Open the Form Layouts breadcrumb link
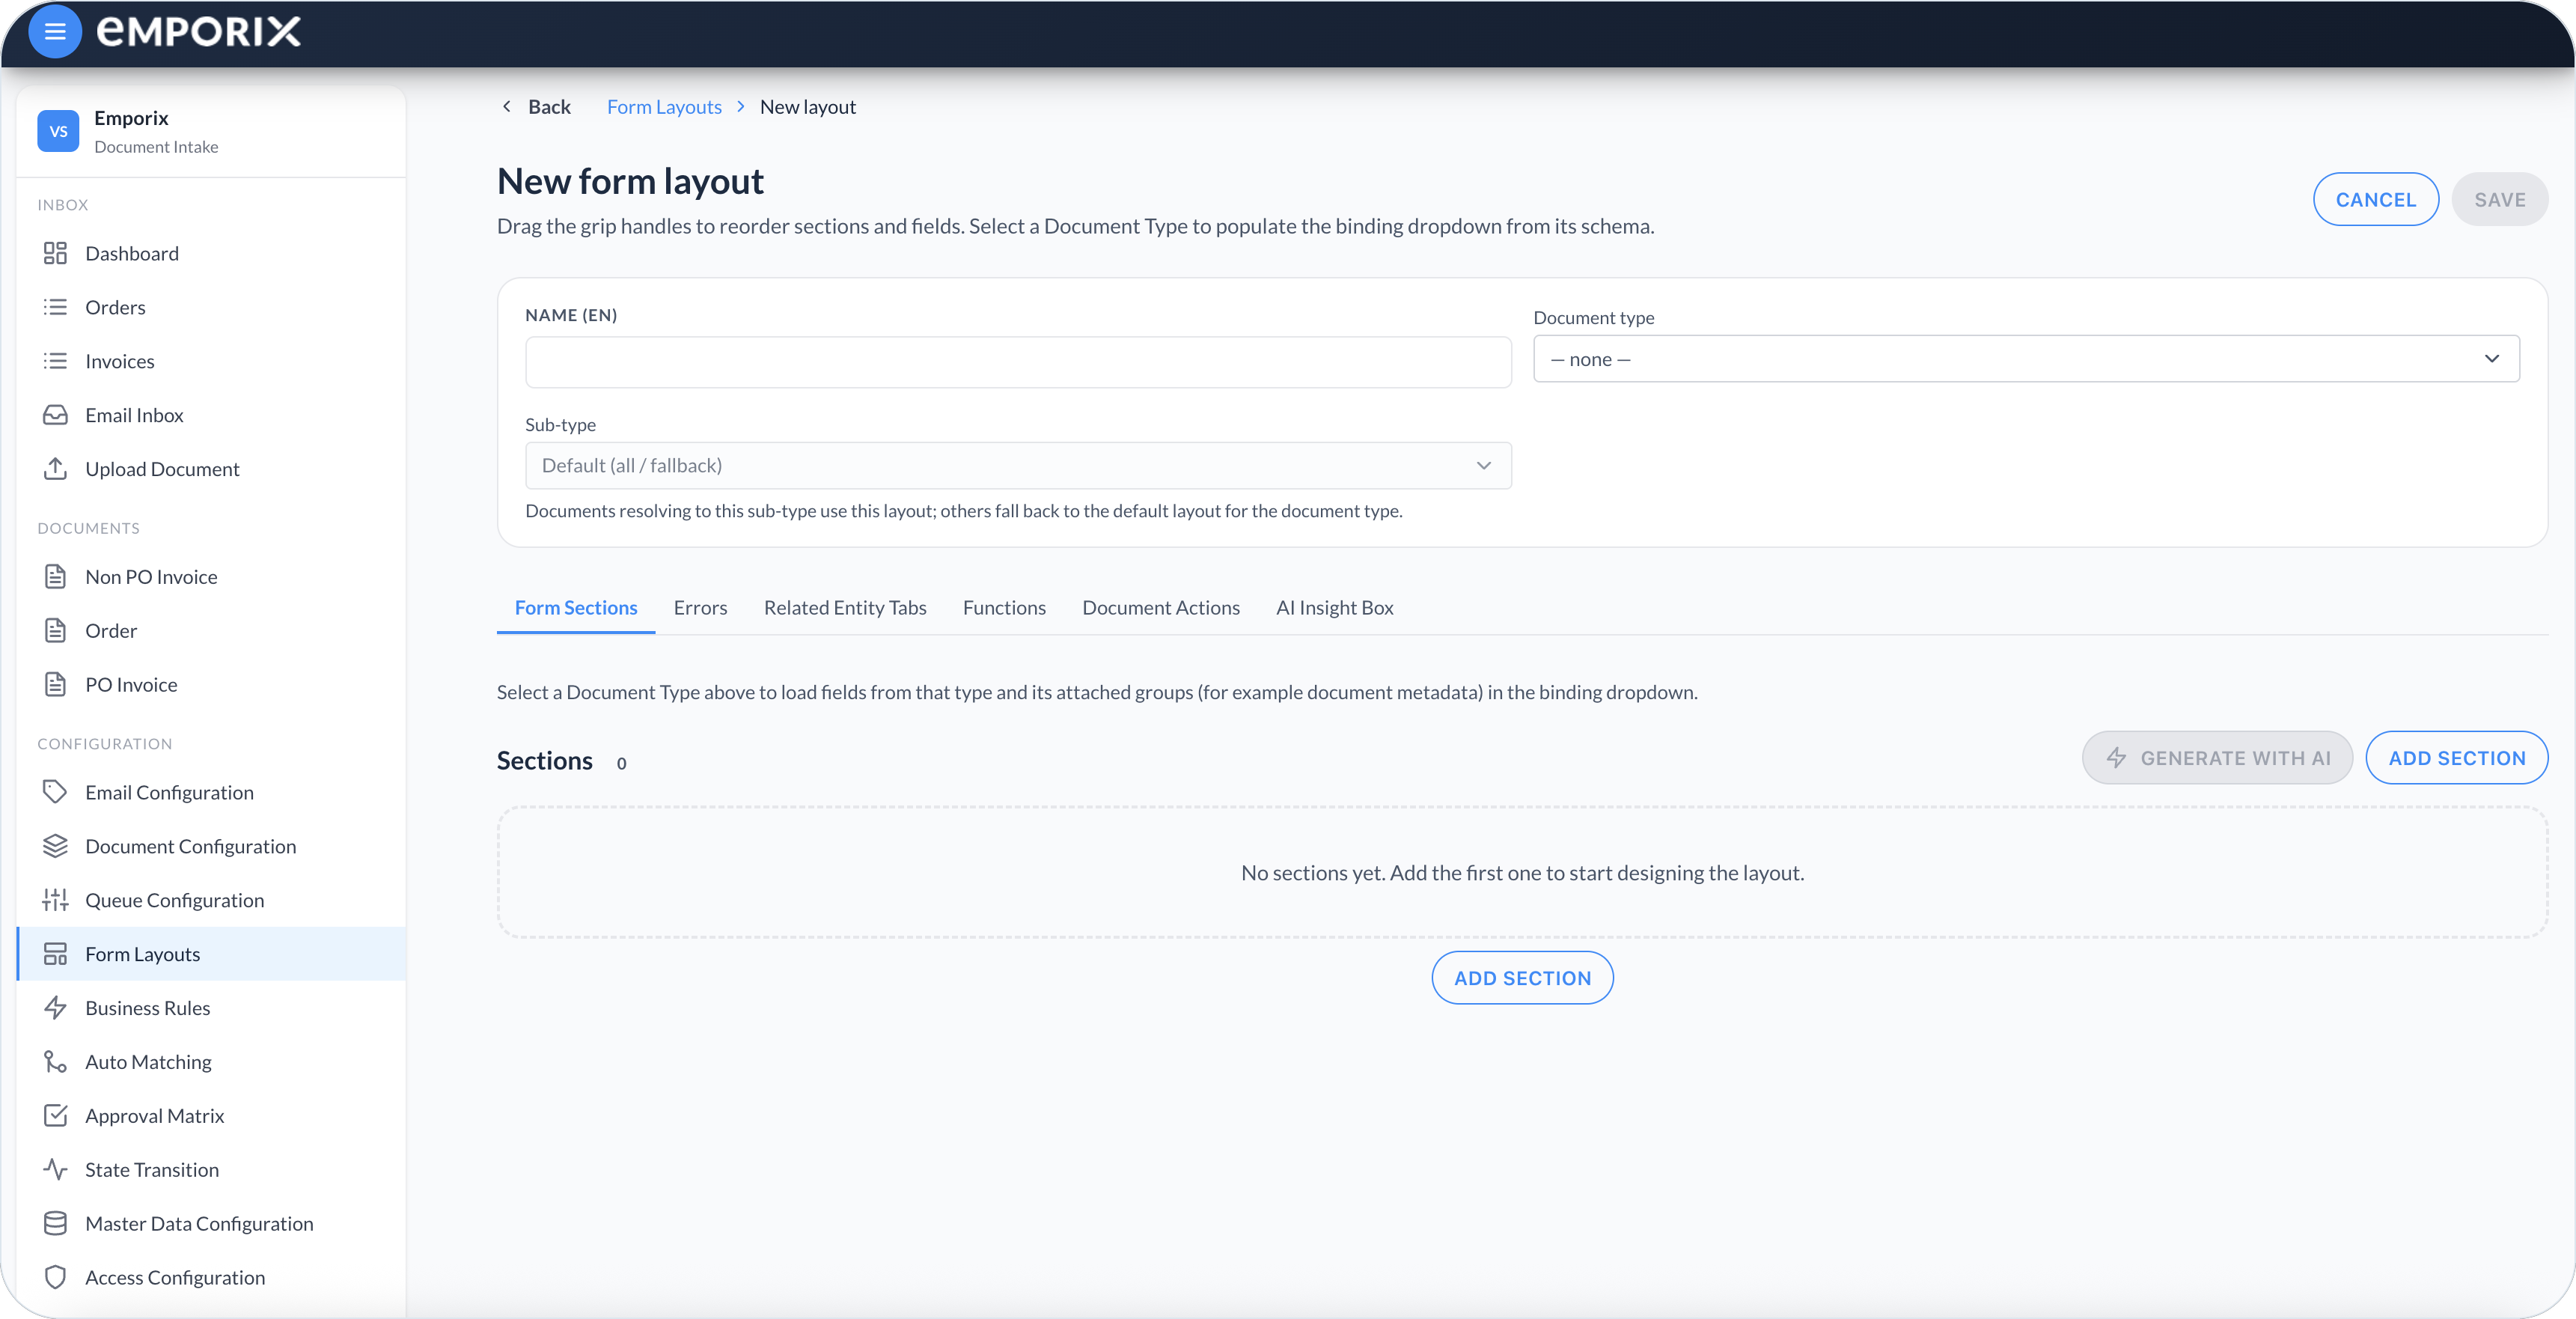Image resolution: width=2576 pixels, height=1319 pixels. [664, 107]
